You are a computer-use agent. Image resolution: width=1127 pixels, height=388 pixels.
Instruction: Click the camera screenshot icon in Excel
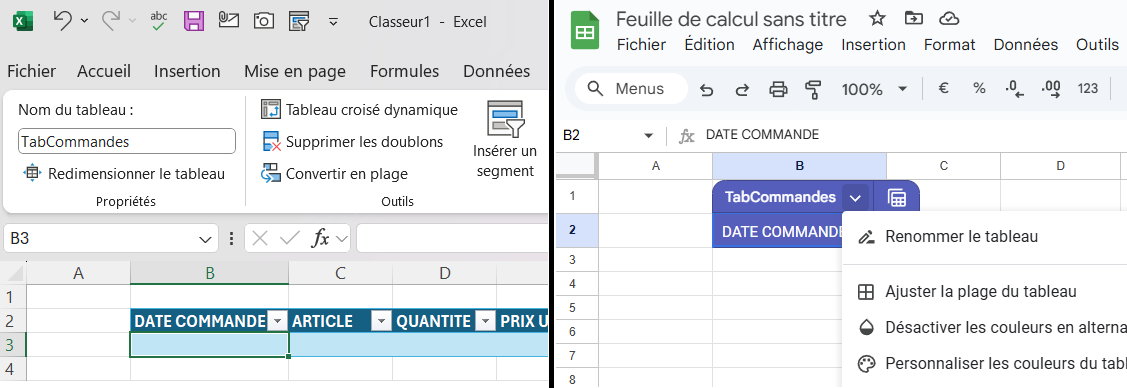click(264, 22)
